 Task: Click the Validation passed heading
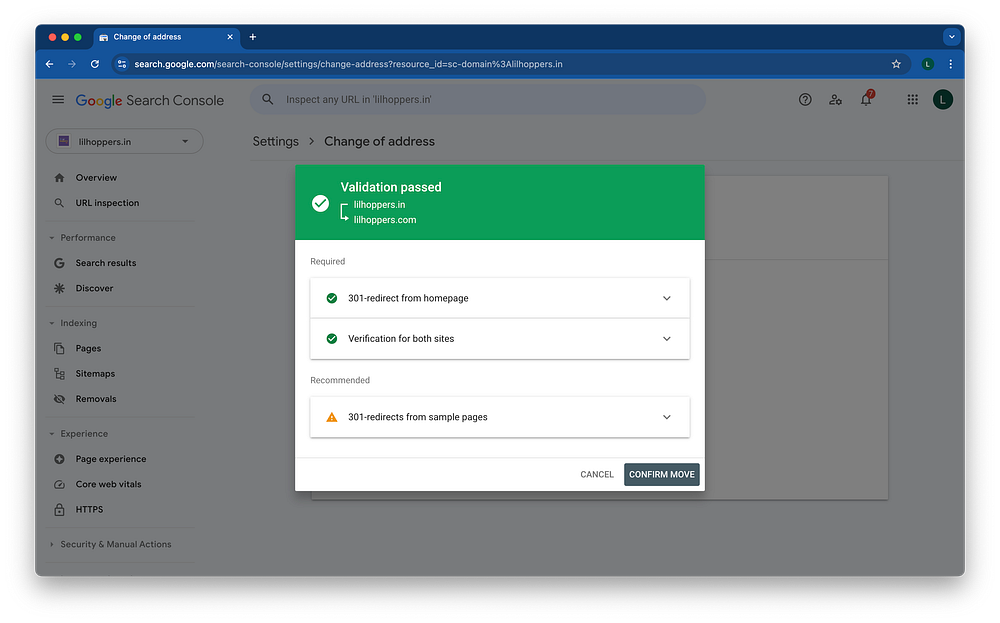pos(391,187)
